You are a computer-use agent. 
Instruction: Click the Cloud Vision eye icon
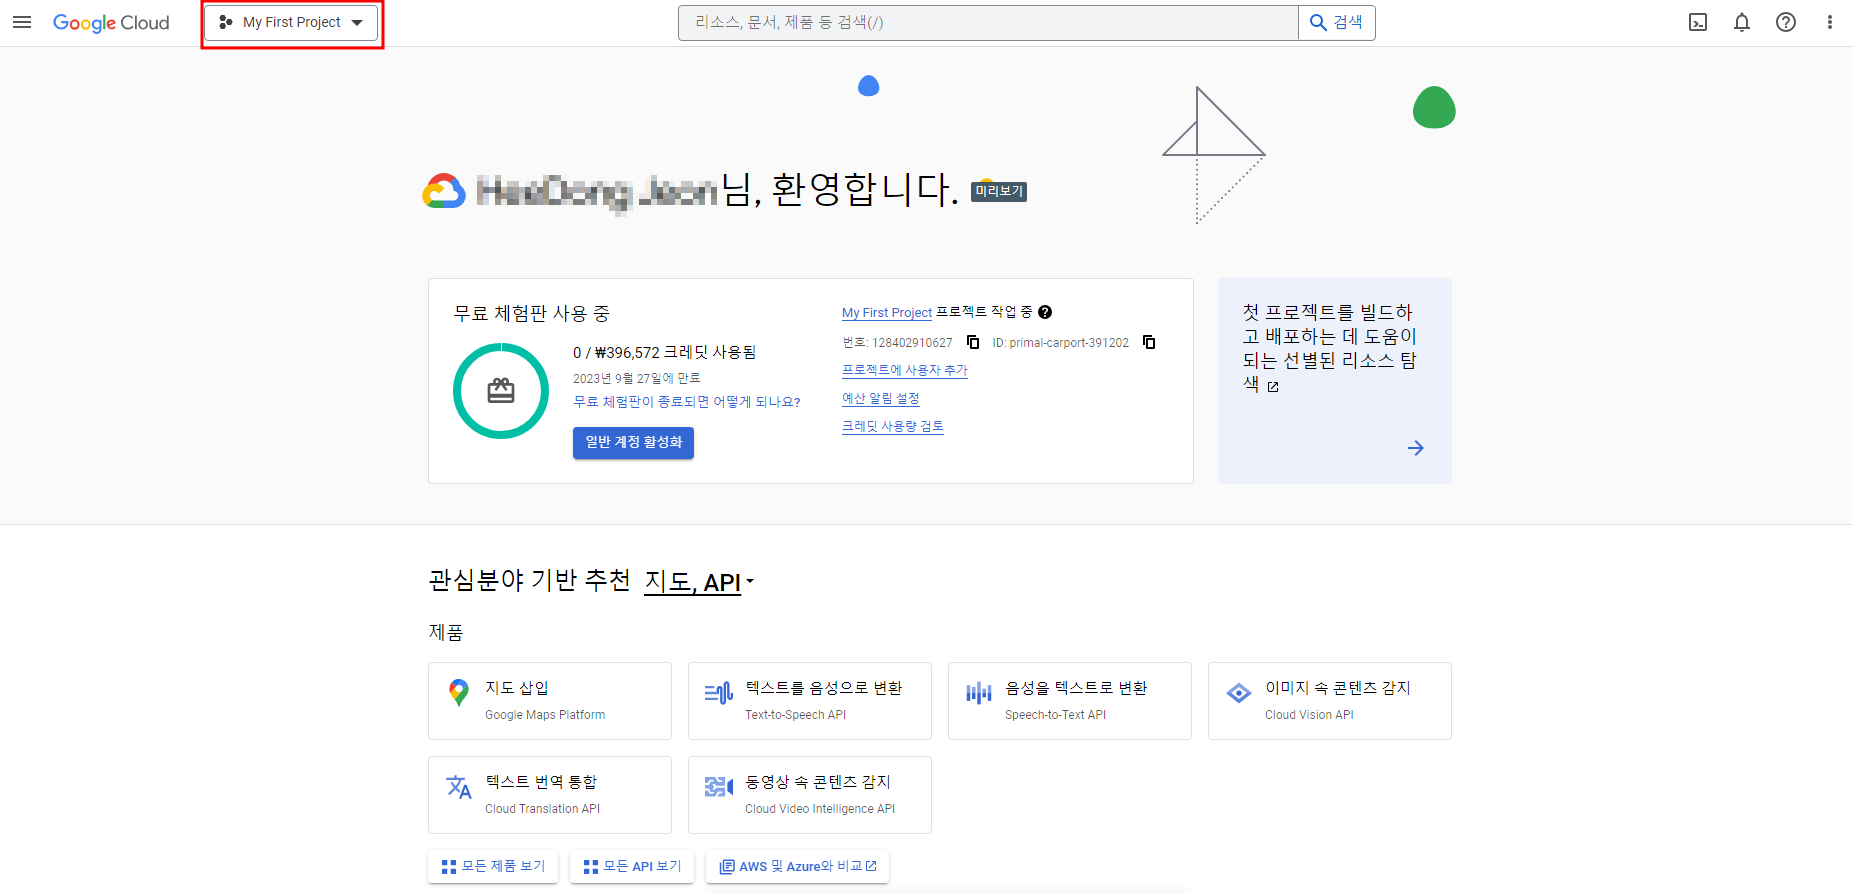(1239, 692)
